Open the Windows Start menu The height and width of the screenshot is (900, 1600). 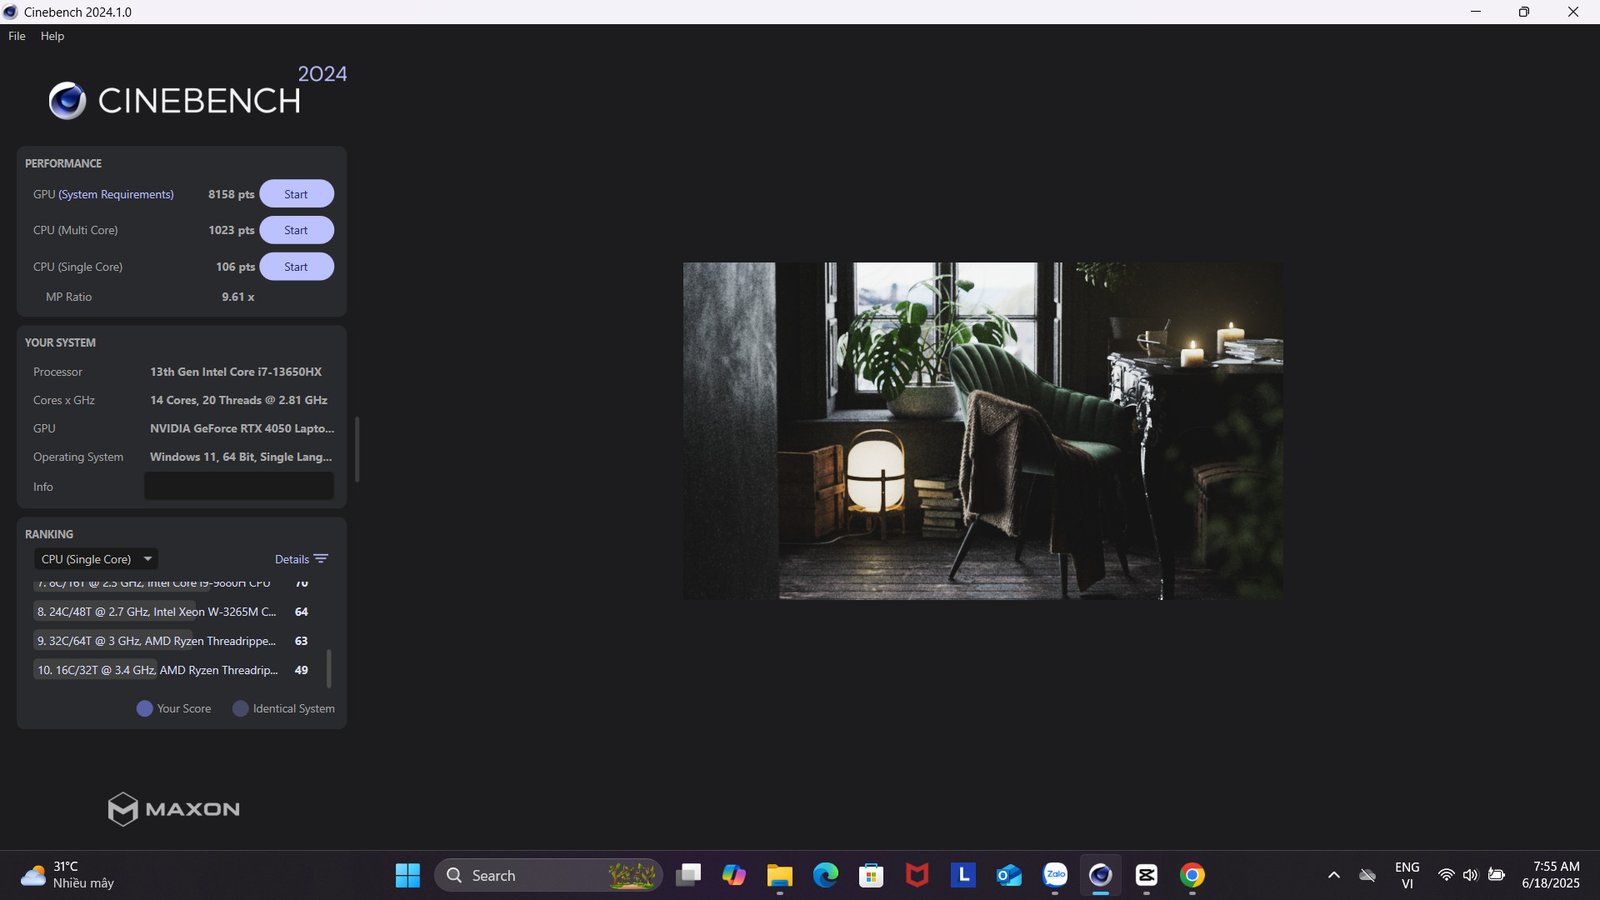[x=408, y=876]
